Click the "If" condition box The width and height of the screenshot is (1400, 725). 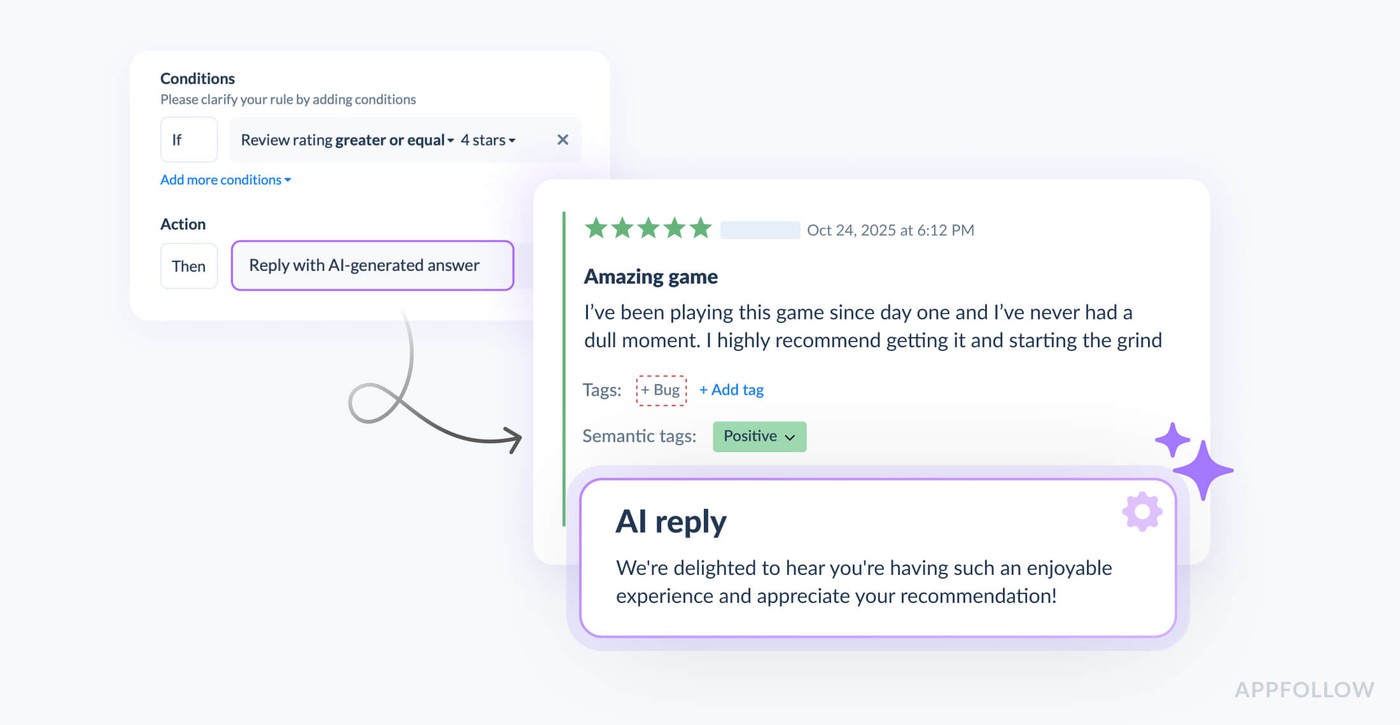point(188,140)
